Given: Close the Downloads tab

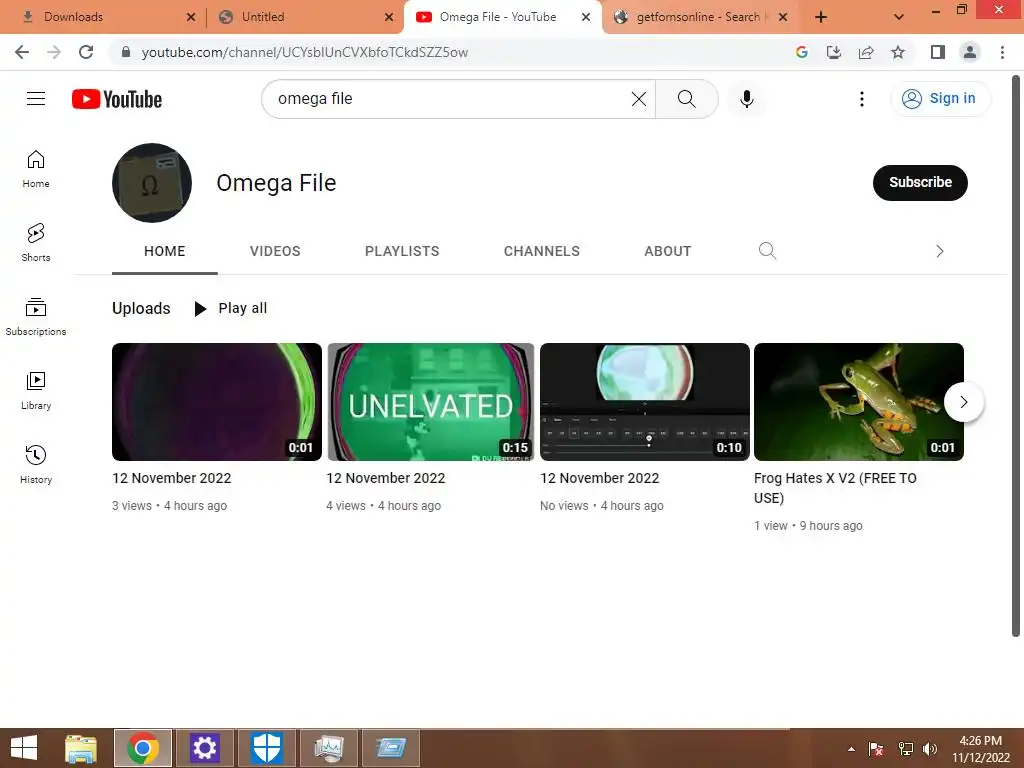Looking at the screenshot, I should pos(191,17).
